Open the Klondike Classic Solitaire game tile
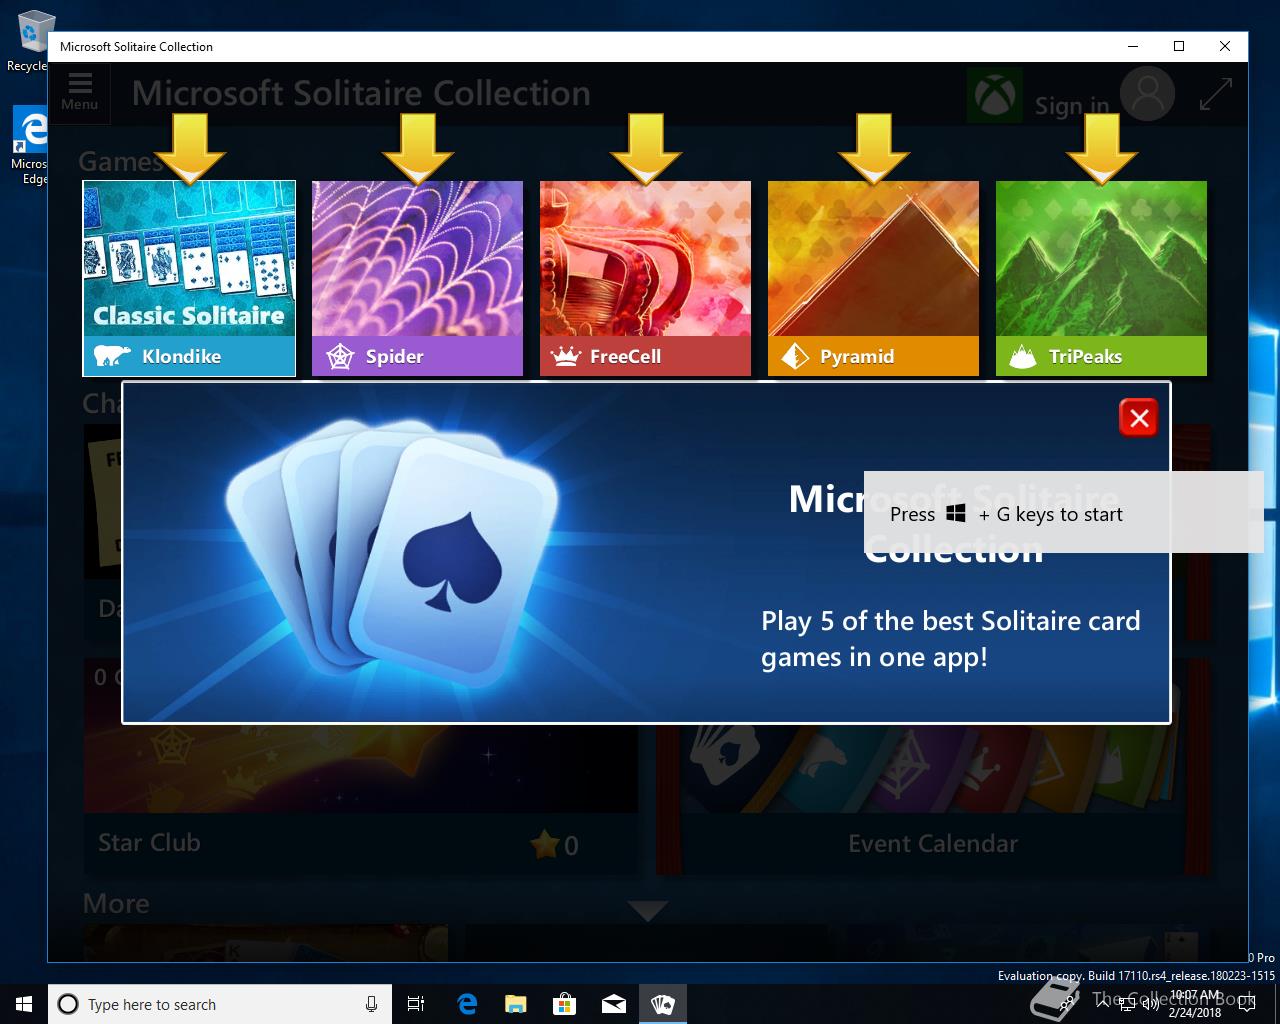The height and width of the screenshot is (1024, 1280). click(x=189, y=278)
